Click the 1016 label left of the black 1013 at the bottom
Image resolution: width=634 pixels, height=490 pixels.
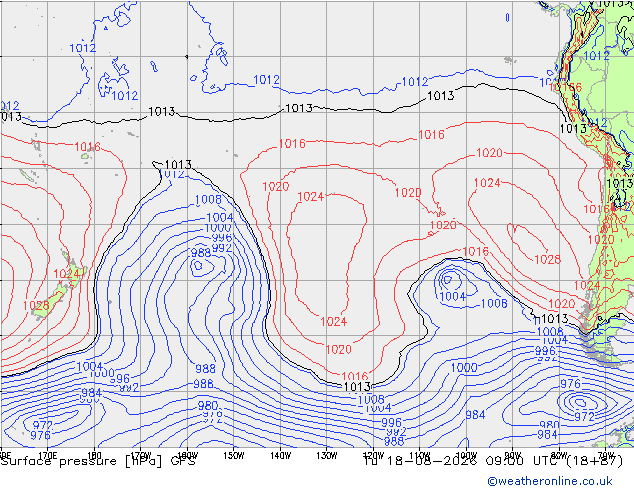355,376
